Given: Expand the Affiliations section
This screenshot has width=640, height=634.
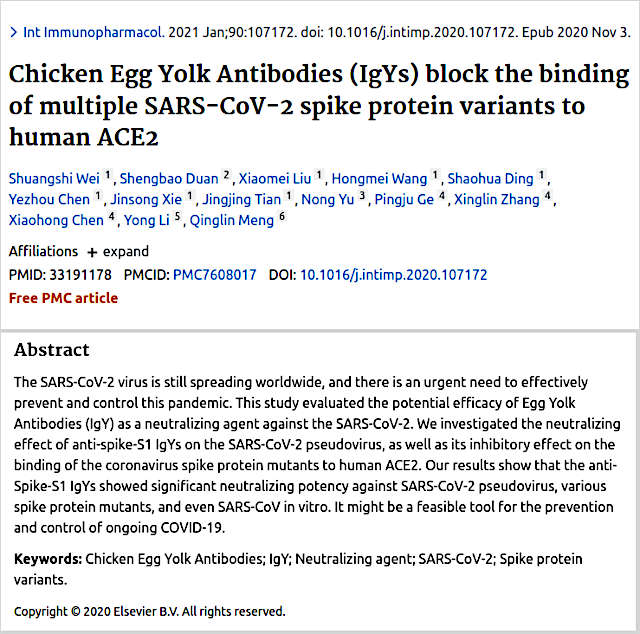Looking at the screenshot, I should coord(118,252).
